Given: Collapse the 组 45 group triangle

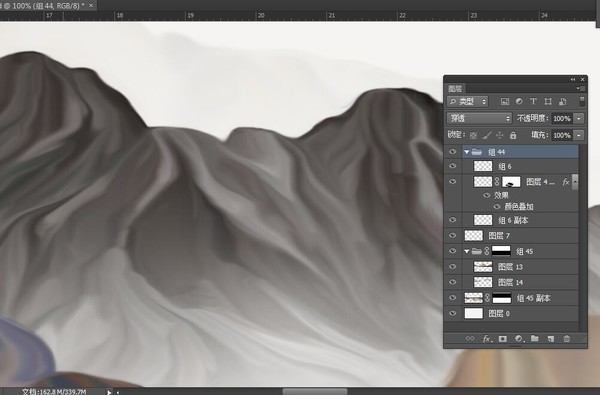Looking at the screenshot, I should pos(466,251).
